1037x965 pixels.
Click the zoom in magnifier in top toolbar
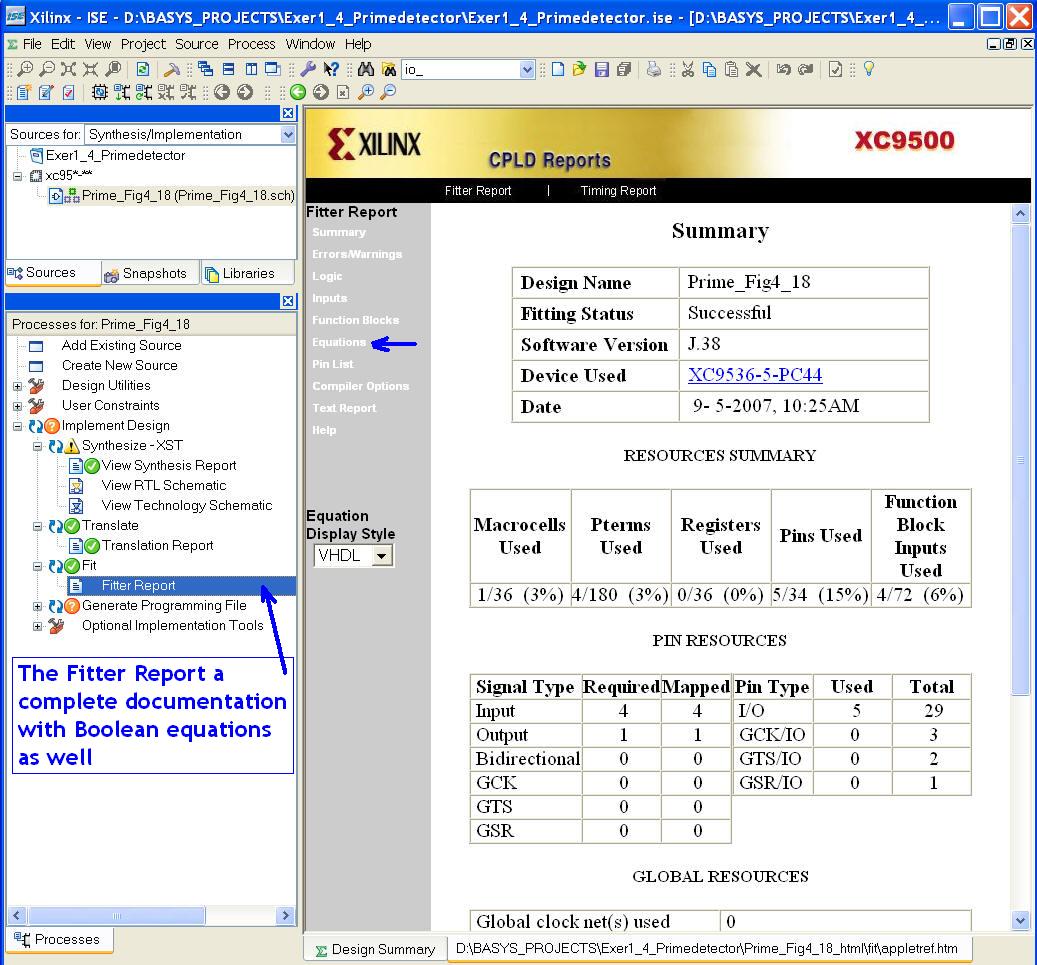tap(25, 69)
